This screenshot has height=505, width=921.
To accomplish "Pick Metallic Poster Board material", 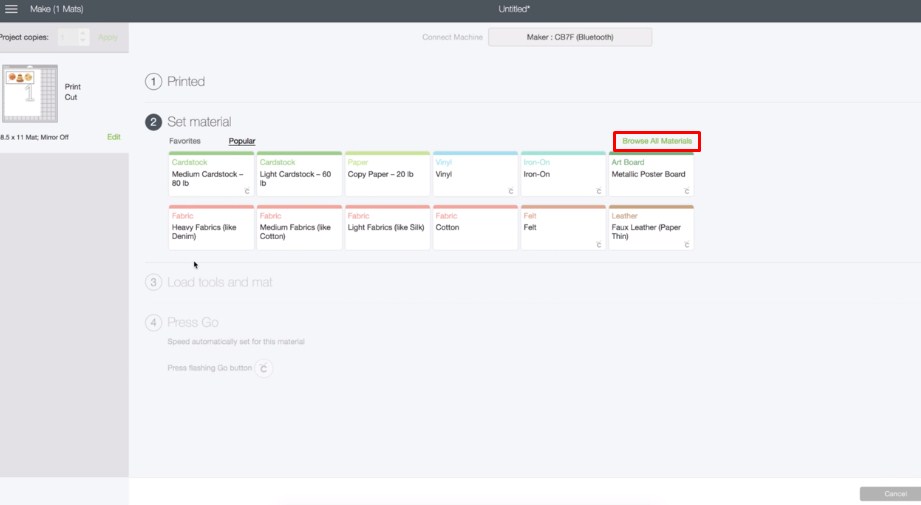I will click(651, 174).
